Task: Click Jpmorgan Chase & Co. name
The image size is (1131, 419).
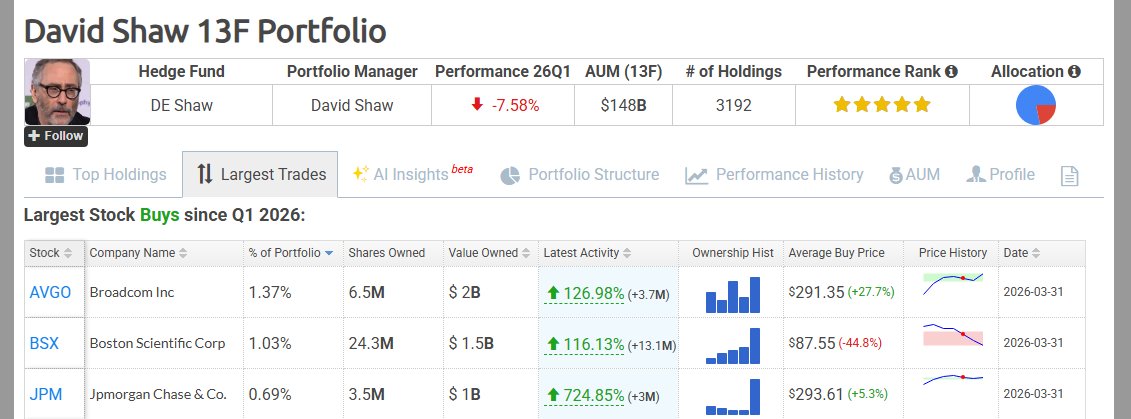Action: coord(158,394)
